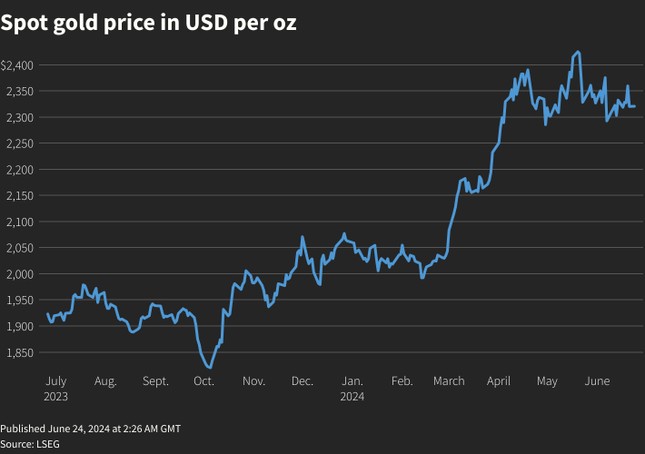Select the Dec. x-axis label

(302, 381)
